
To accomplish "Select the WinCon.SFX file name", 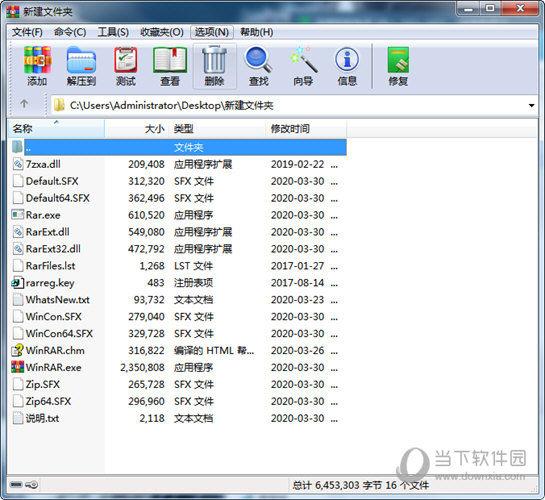I will click(54, 317).
